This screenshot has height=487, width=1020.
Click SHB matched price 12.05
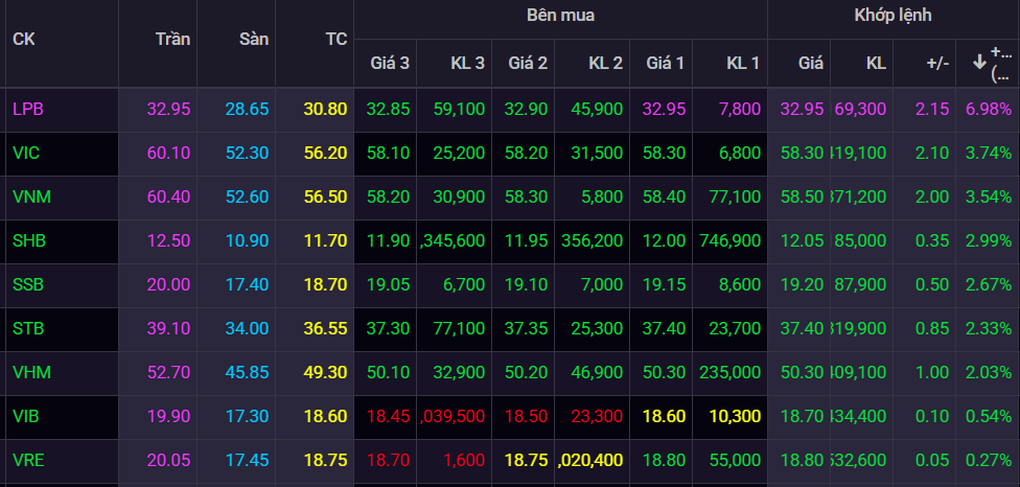(802, 241)
